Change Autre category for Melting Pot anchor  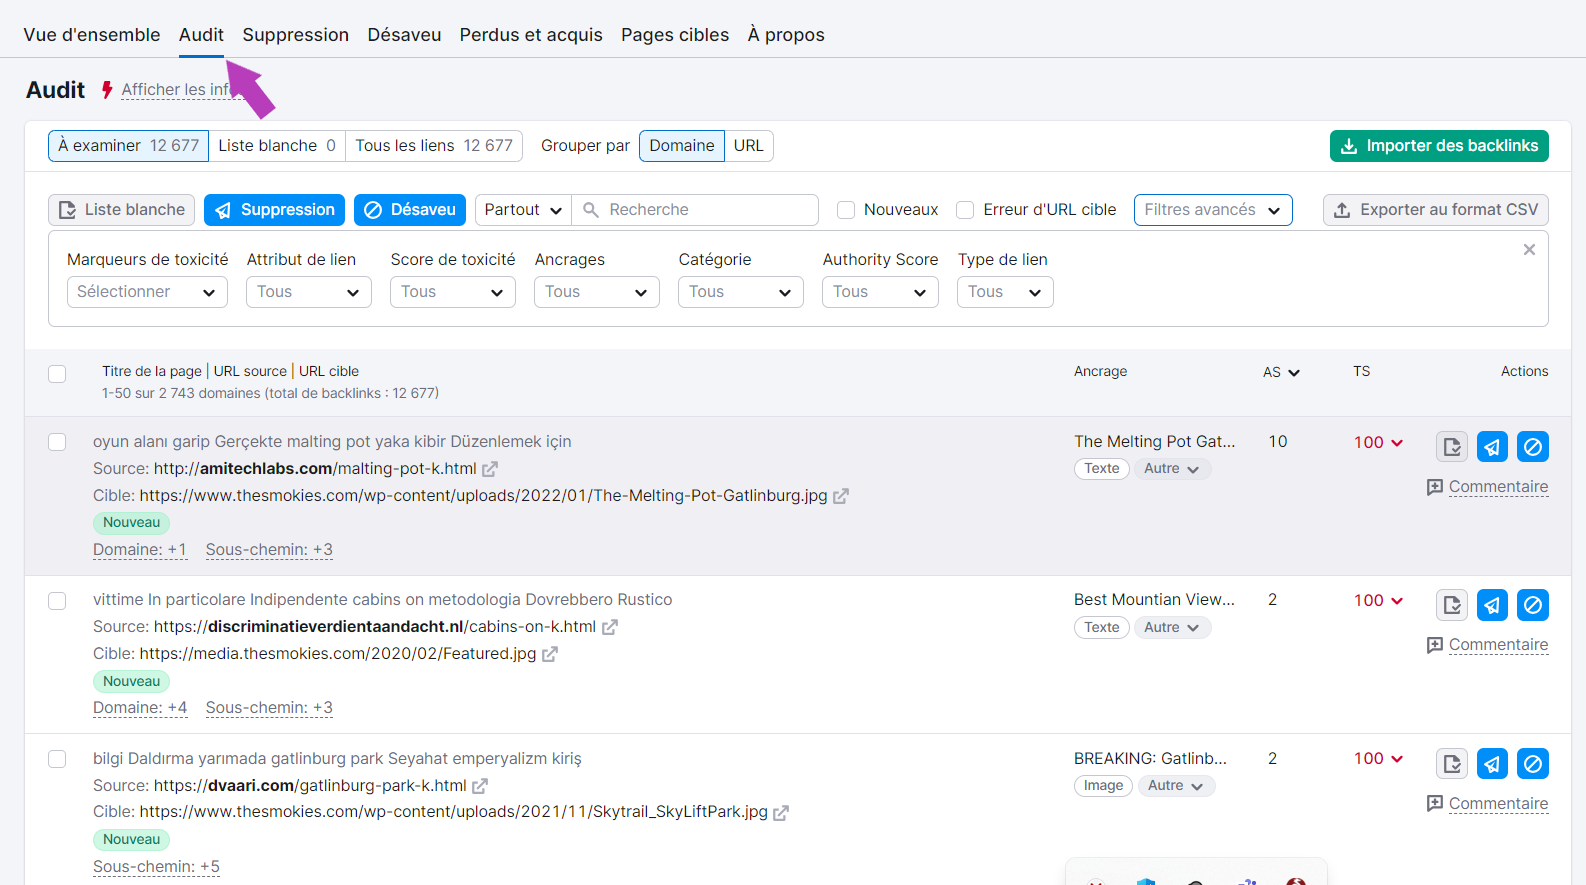(1172, 469)
